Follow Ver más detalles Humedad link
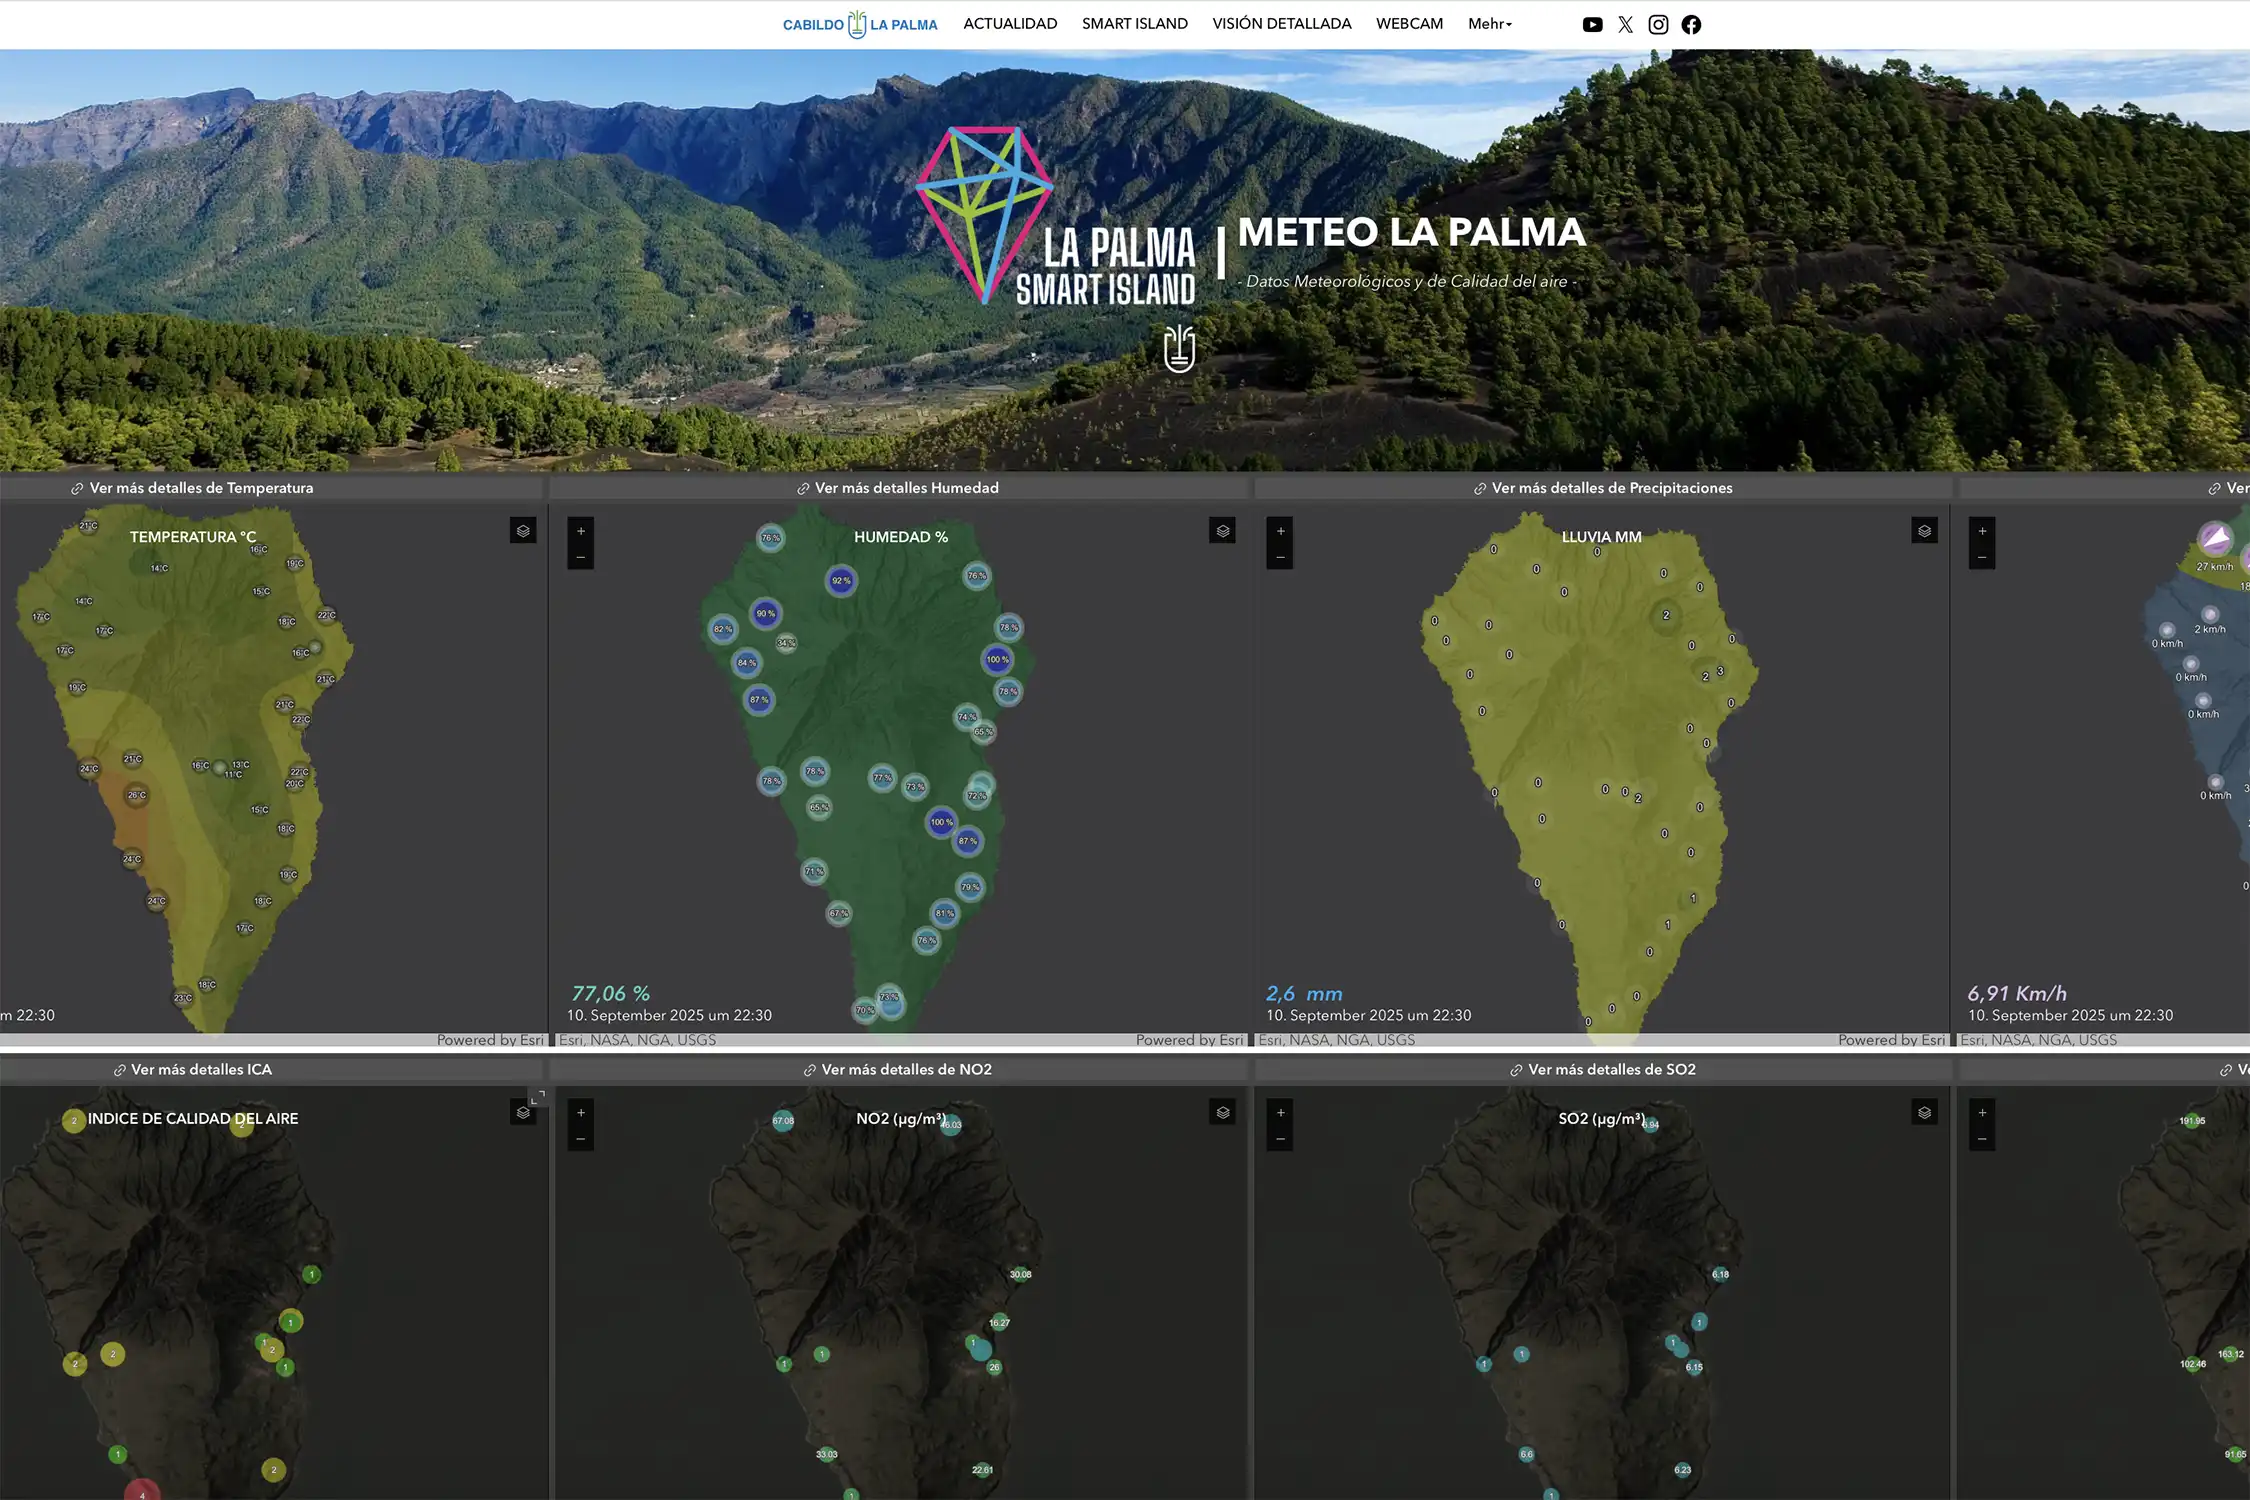This screenshot has height=1500, width=2250. click(906, 488)
